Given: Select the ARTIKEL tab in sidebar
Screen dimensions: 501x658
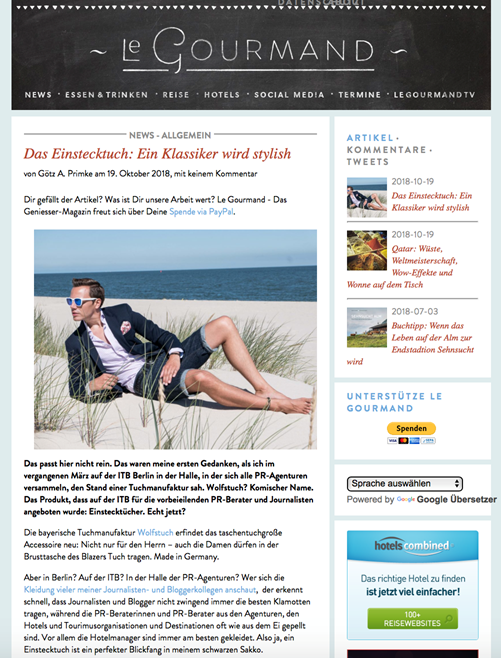Looking at the screenshot, I should (x=370, y=138).
